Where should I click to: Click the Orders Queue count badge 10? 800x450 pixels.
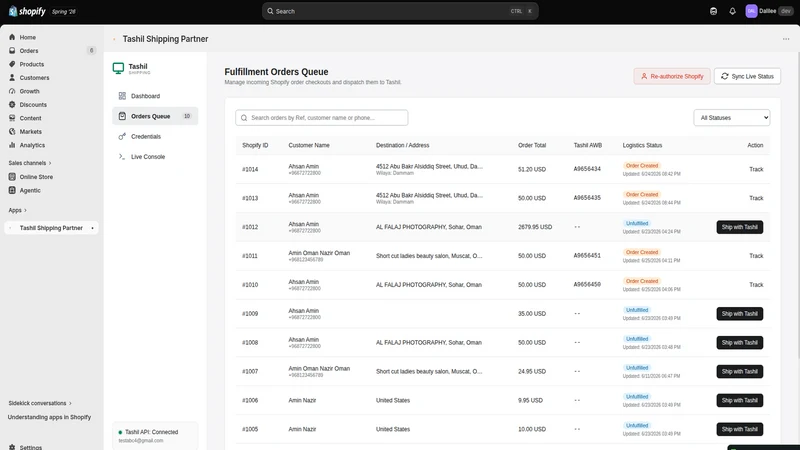(187, 116)
